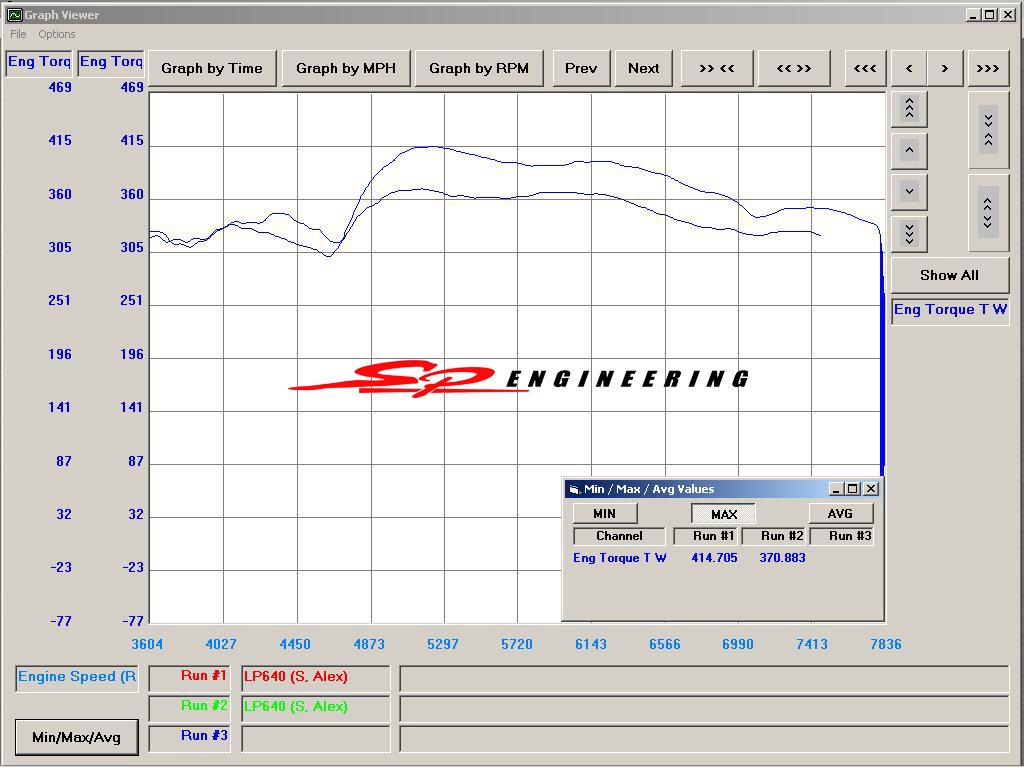The image size is (1024, 768).
Task: Click vertical expand chevrons button
Action: tap(988, 212)
